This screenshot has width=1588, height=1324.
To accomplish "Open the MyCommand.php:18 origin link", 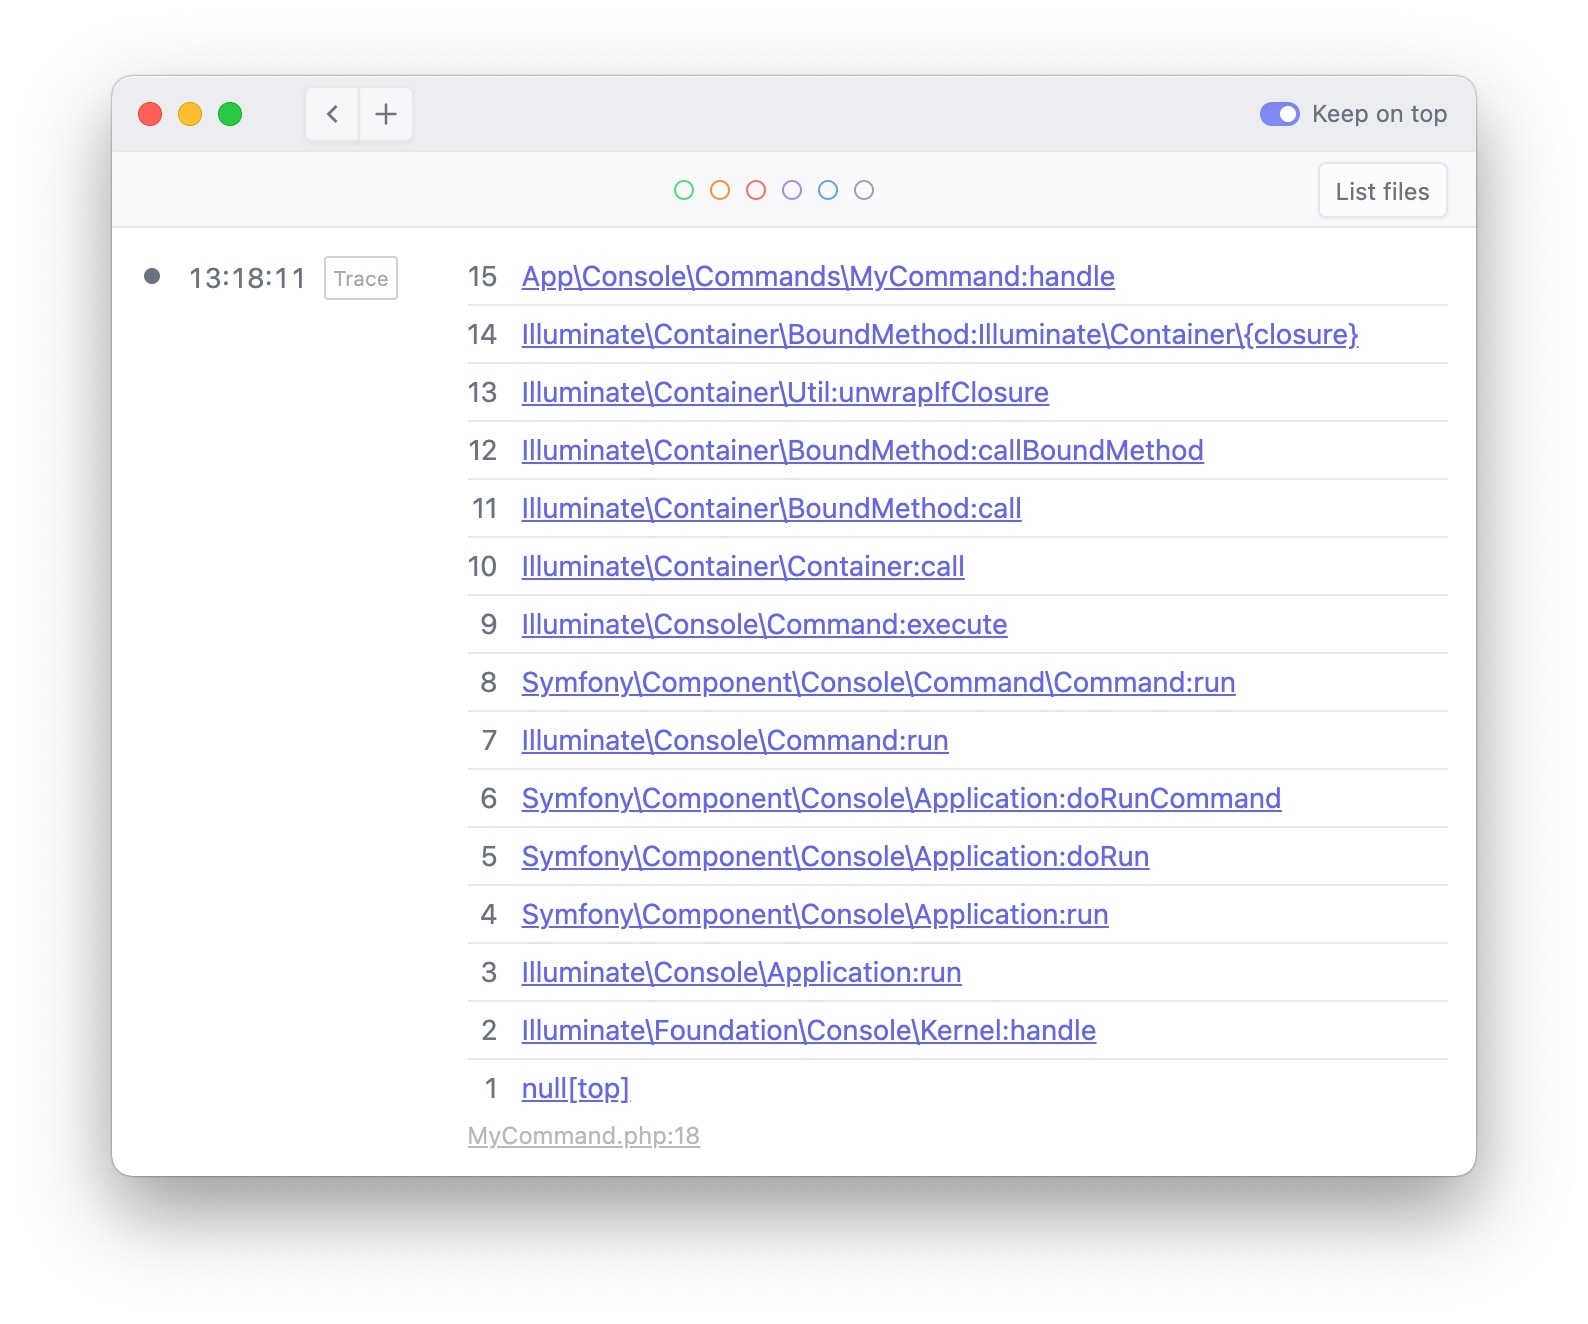I will pyautogui.click(x=584, y=1136).
